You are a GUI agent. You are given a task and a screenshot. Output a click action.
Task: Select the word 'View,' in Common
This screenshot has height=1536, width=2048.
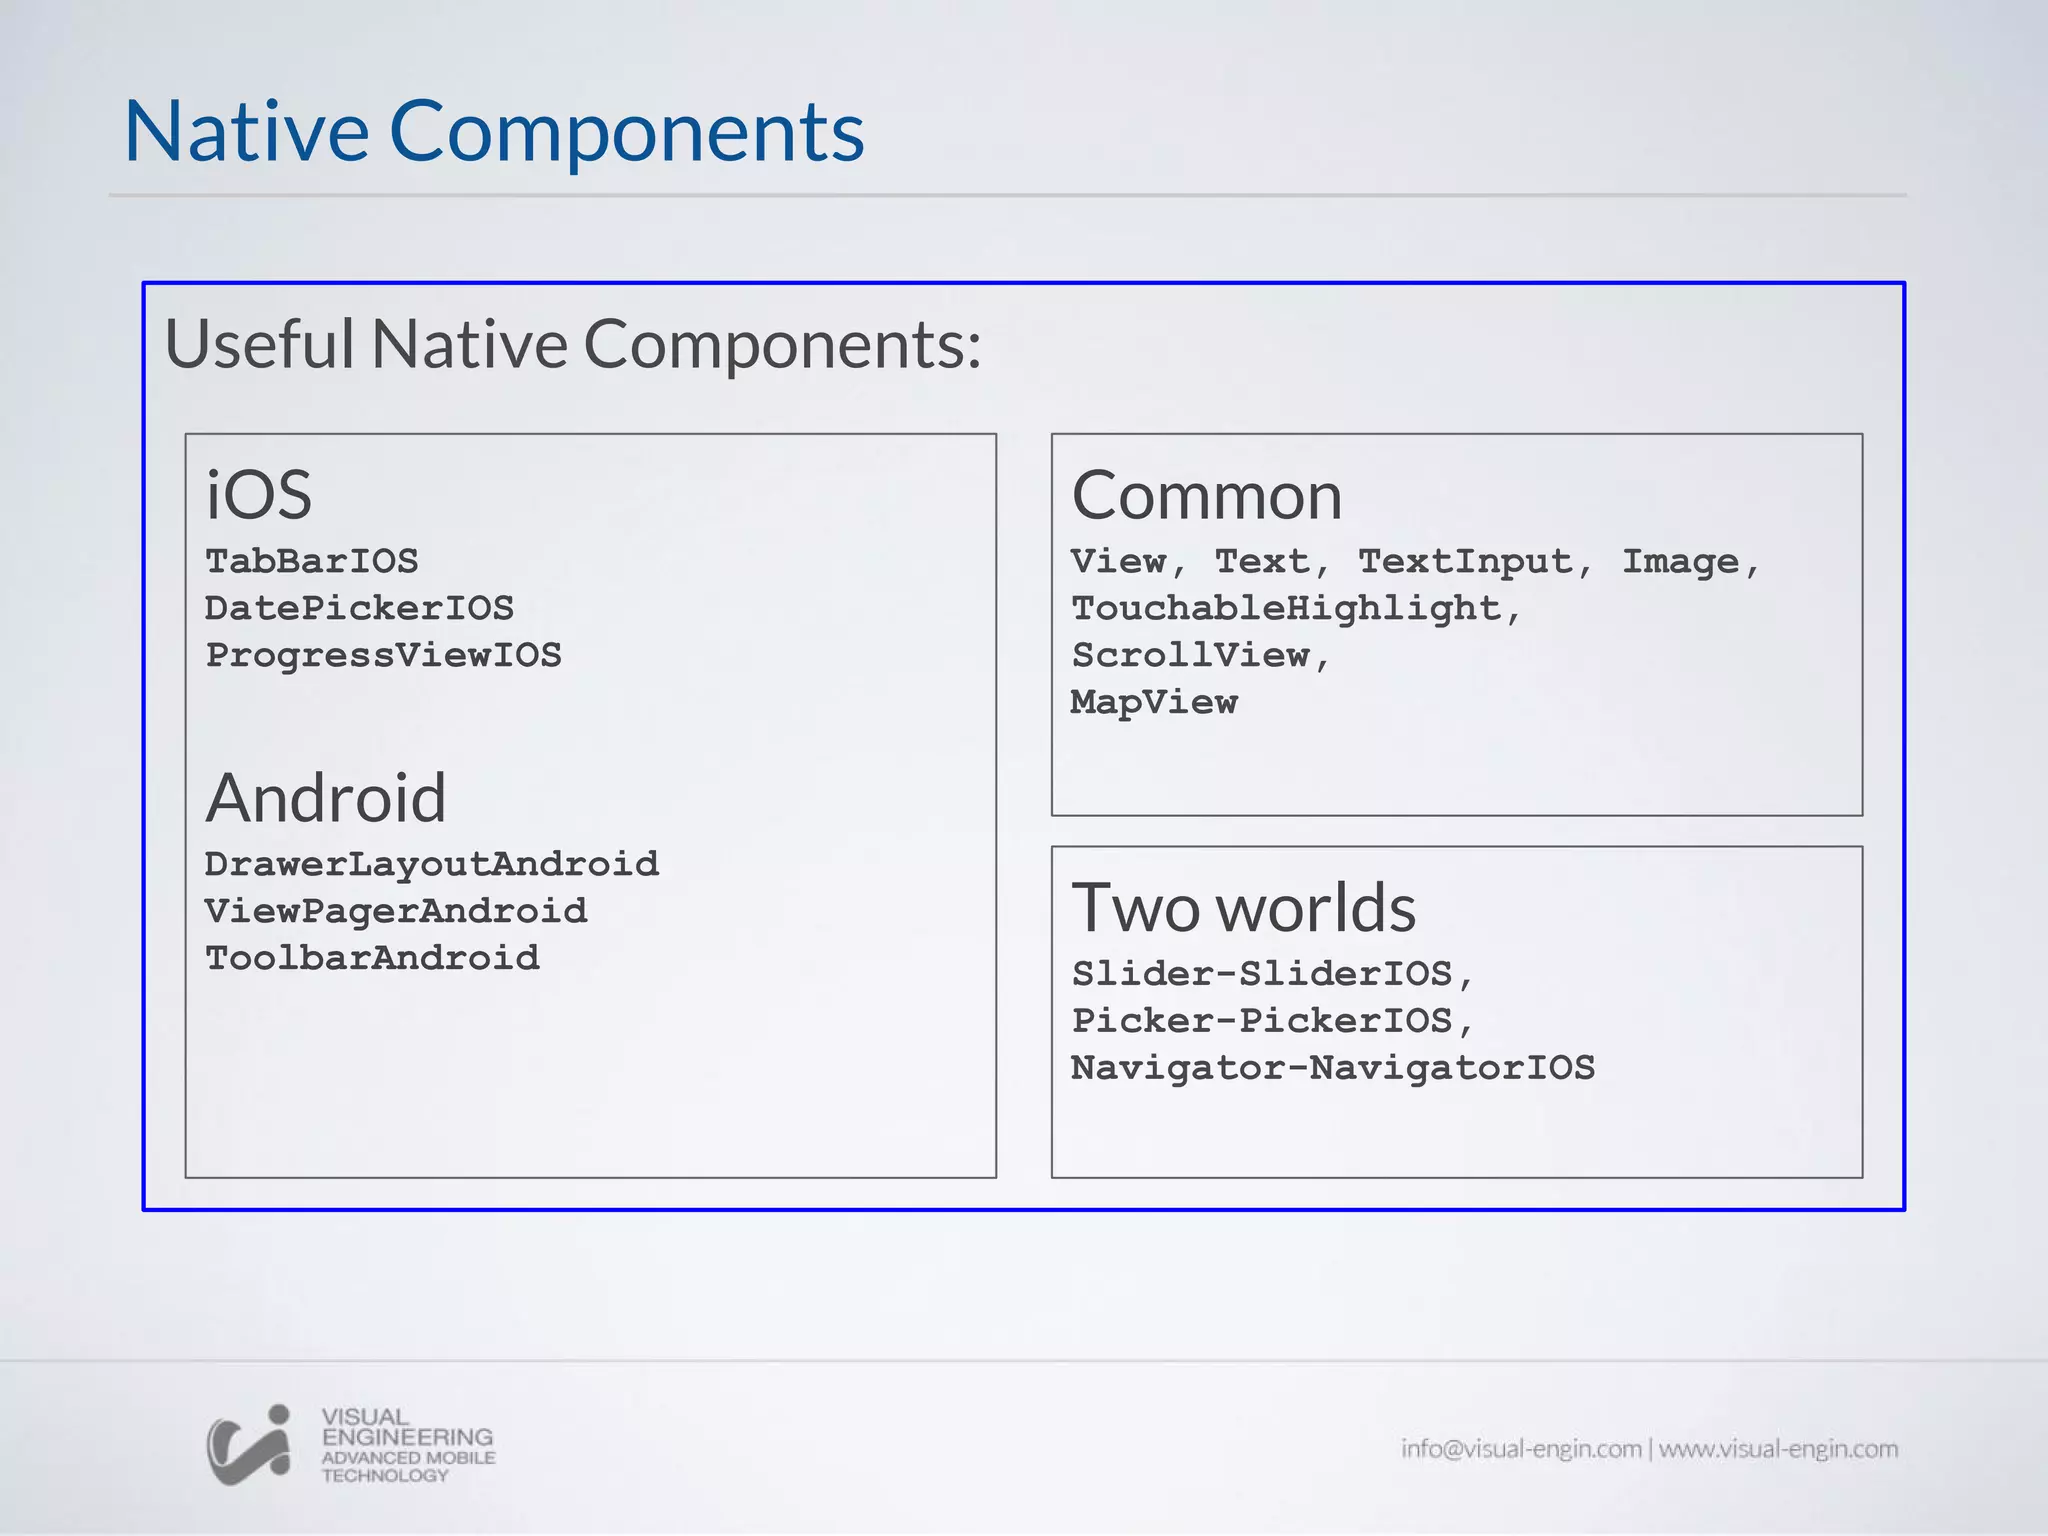[1128, 562]
